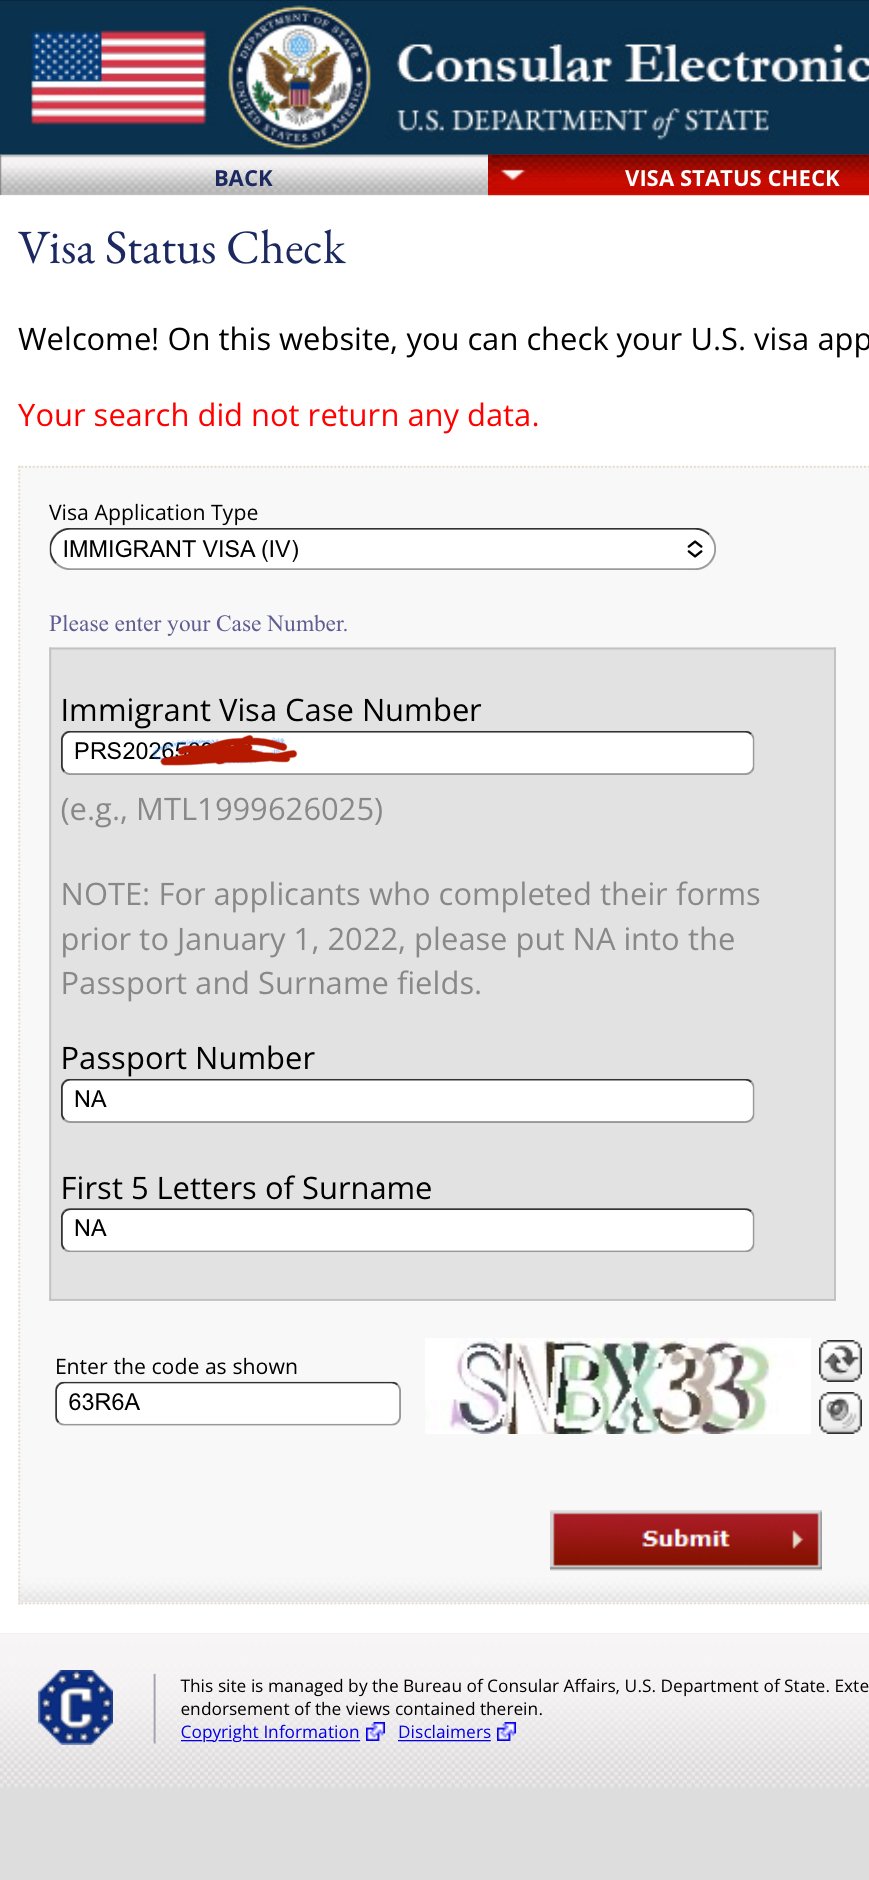Open the Visa Application Type dropdown
Image resolution: width=869 pixels, height=1880 pixels.
[x=382, y=549]
